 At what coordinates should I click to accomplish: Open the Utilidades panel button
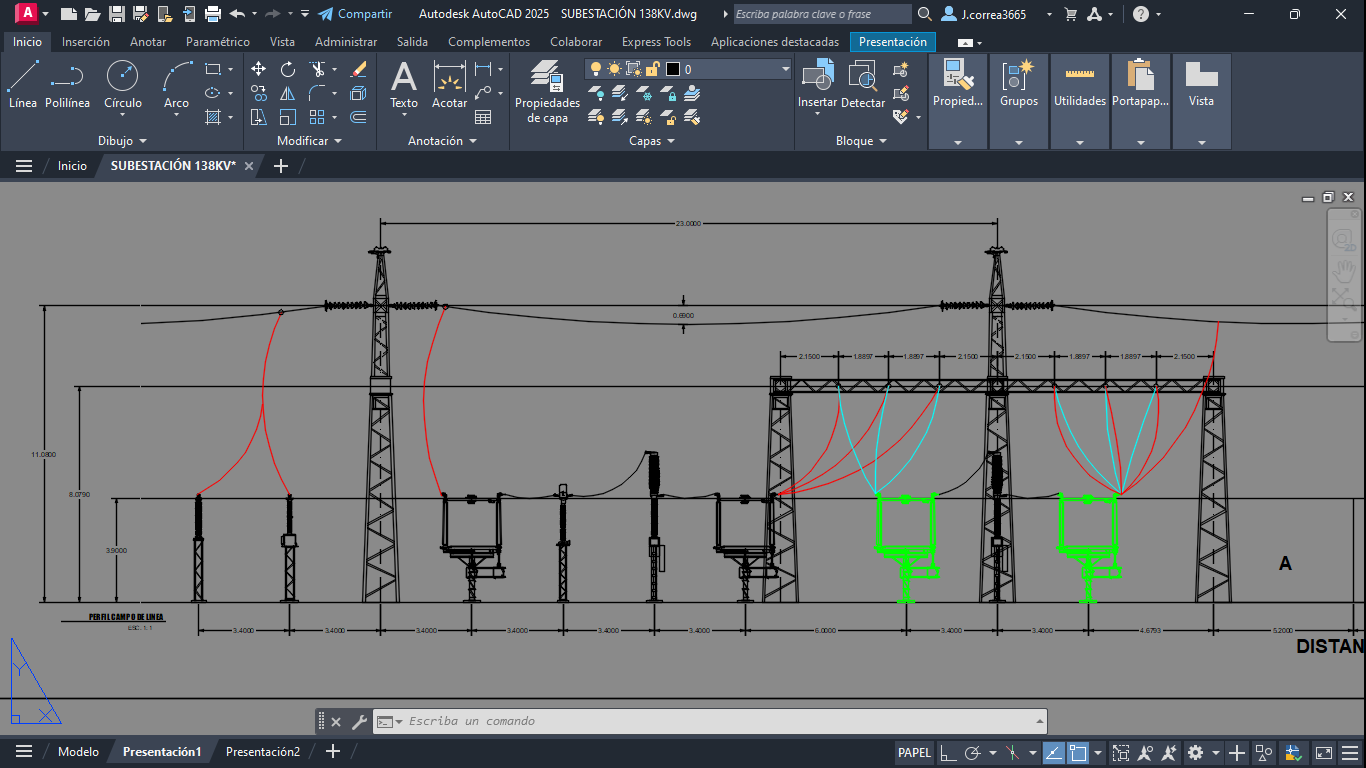[x=1079, y=100]
